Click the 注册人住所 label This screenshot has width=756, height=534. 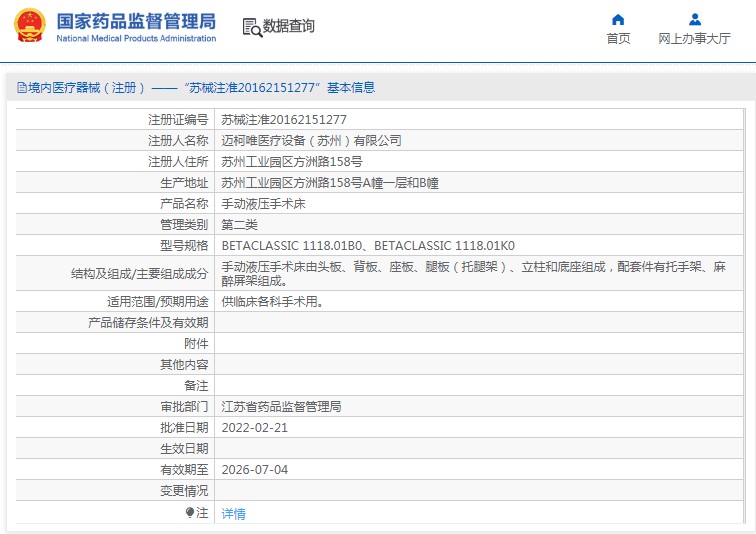click(178, 162)
